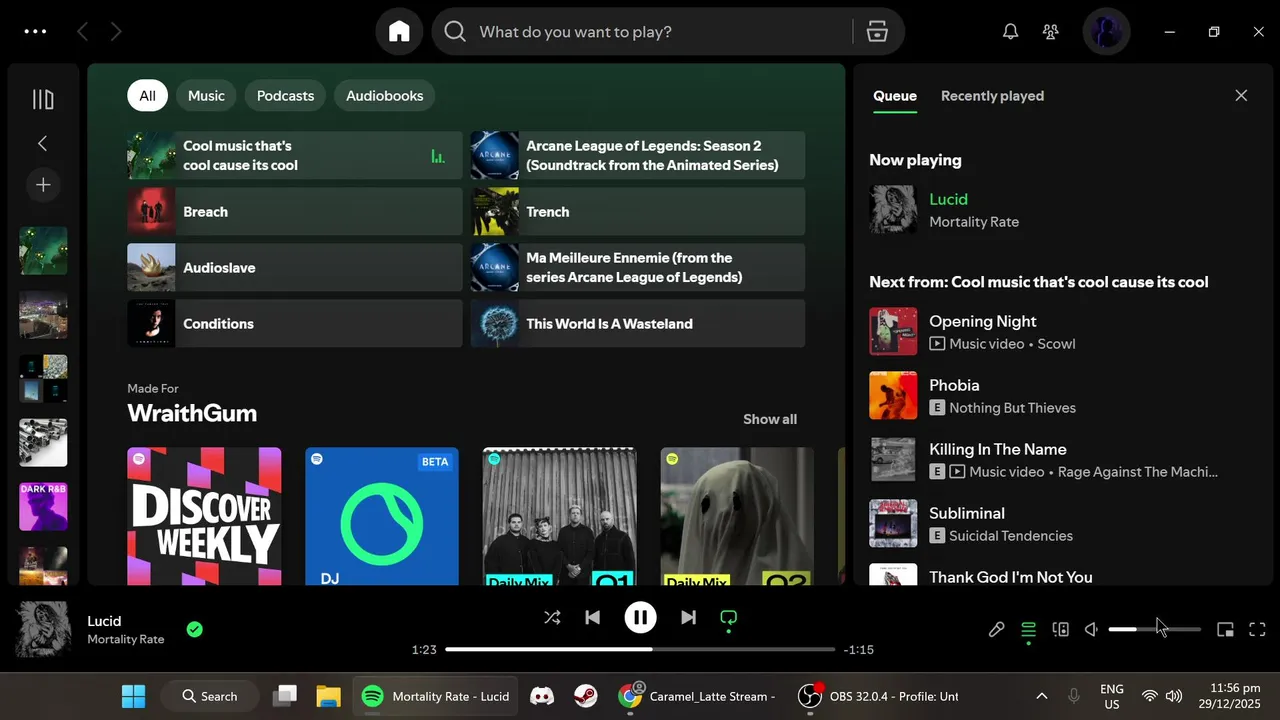1280x720 pixels.
Task: Open the lyrics microphone icon
Action: (x=996, y=629)
